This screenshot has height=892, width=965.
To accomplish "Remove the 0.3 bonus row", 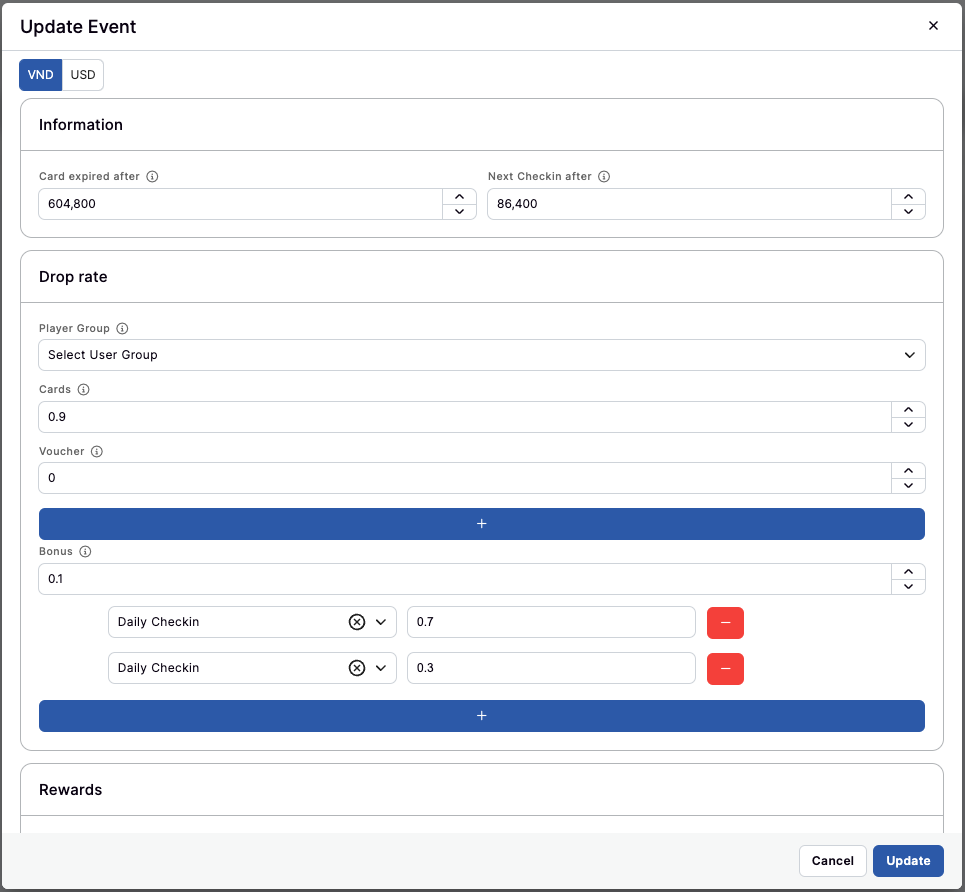I will [725, 668].
